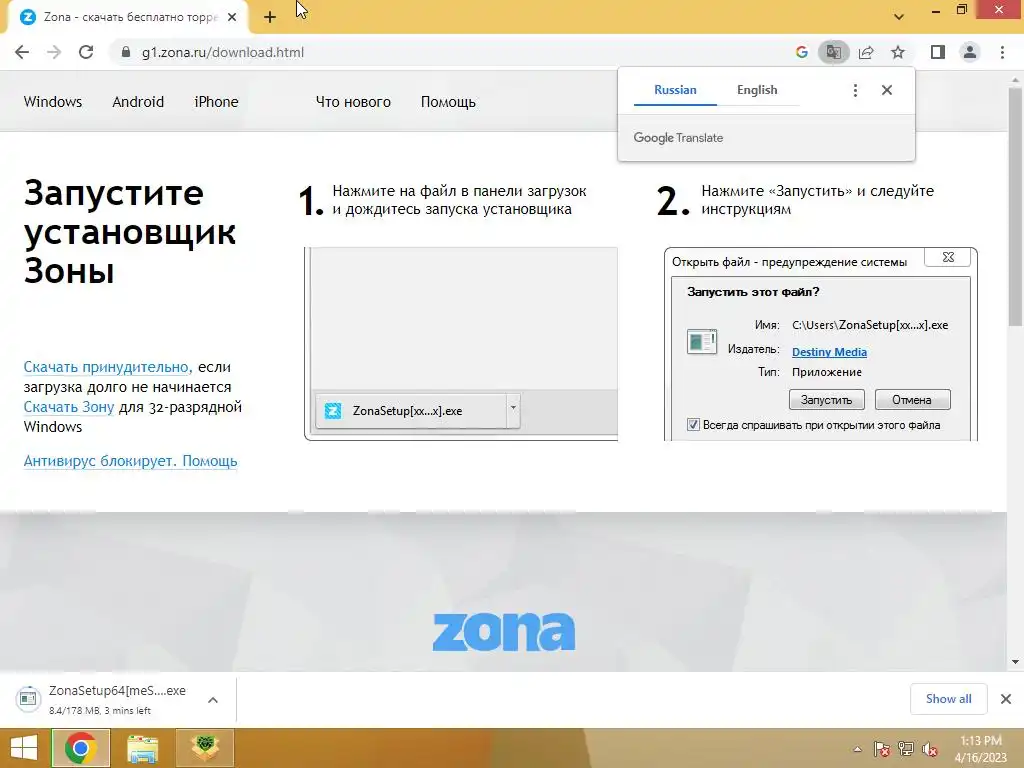Click Скачать Зону link for 32-bit

pos(69,407)
